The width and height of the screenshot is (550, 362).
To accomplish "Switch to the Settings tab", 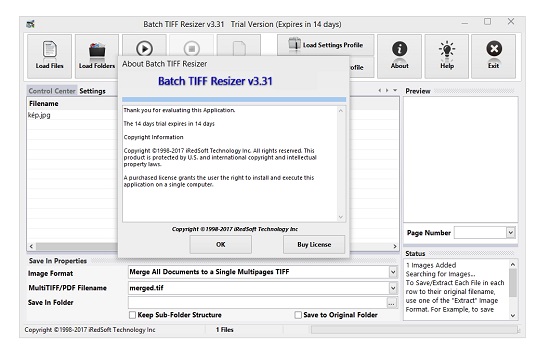I will coord(92,91).
